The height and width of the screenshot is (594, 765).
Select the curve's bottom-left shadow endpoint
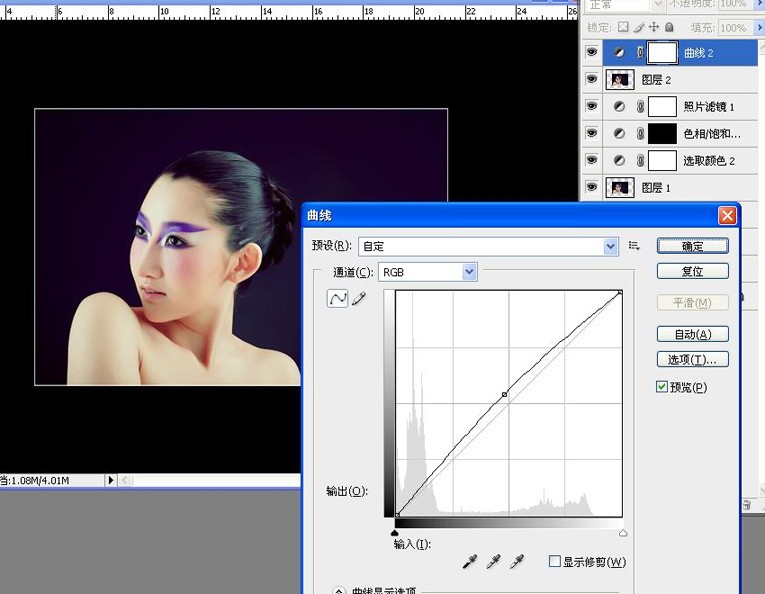(x=398, y=515)
